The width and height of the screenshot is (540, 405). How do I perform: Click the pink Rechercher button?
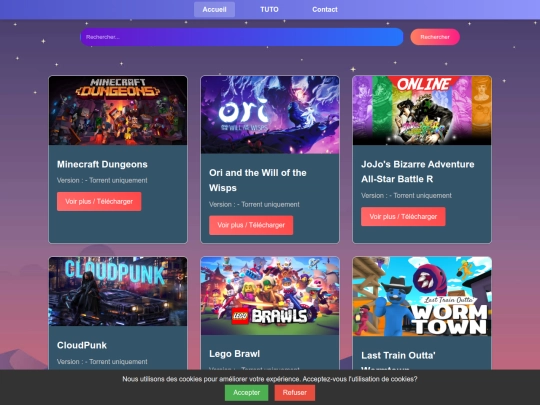435,37
